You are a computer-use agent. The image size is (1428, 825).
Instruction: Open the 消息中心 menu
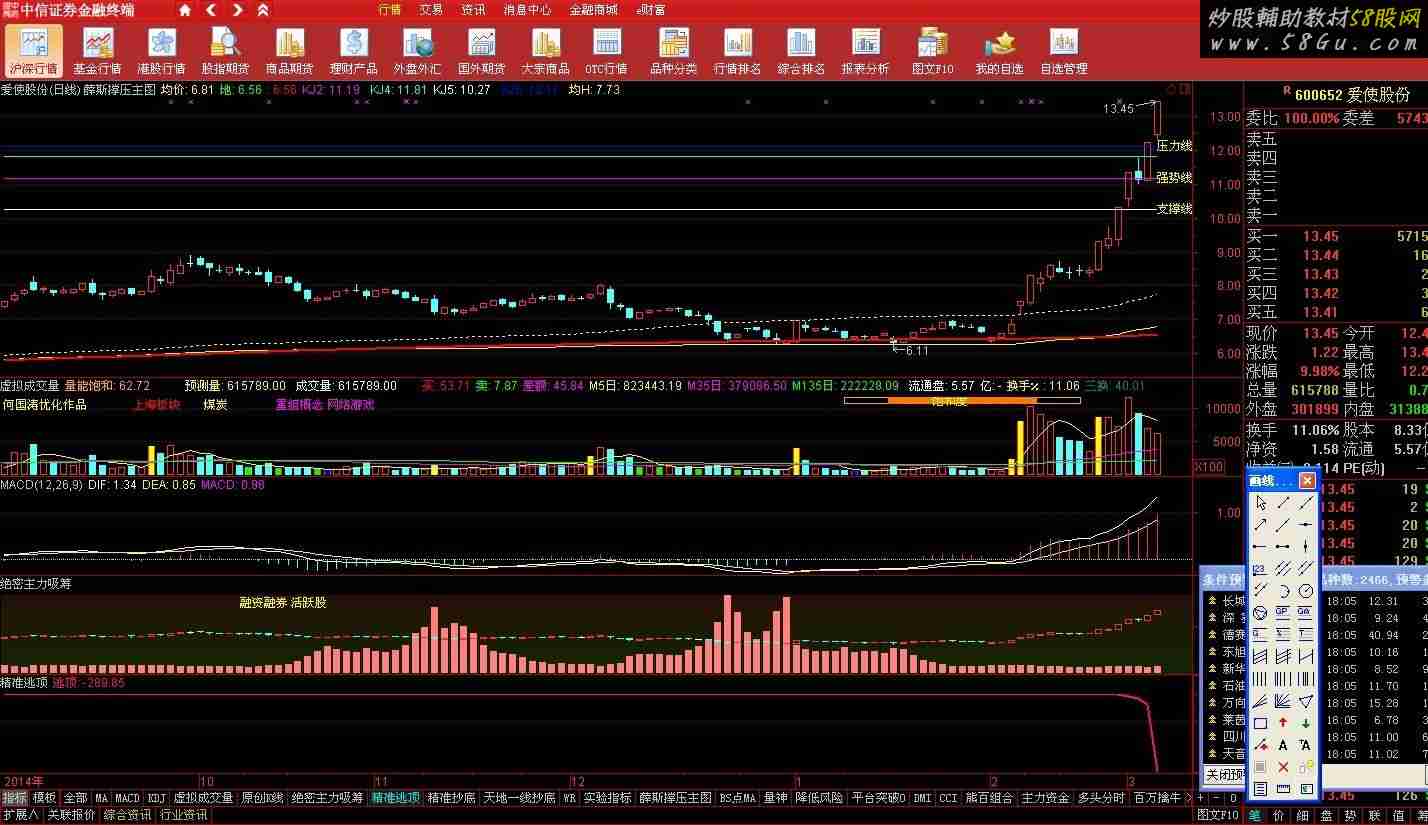pyautogui.click(x=527, y=10)
